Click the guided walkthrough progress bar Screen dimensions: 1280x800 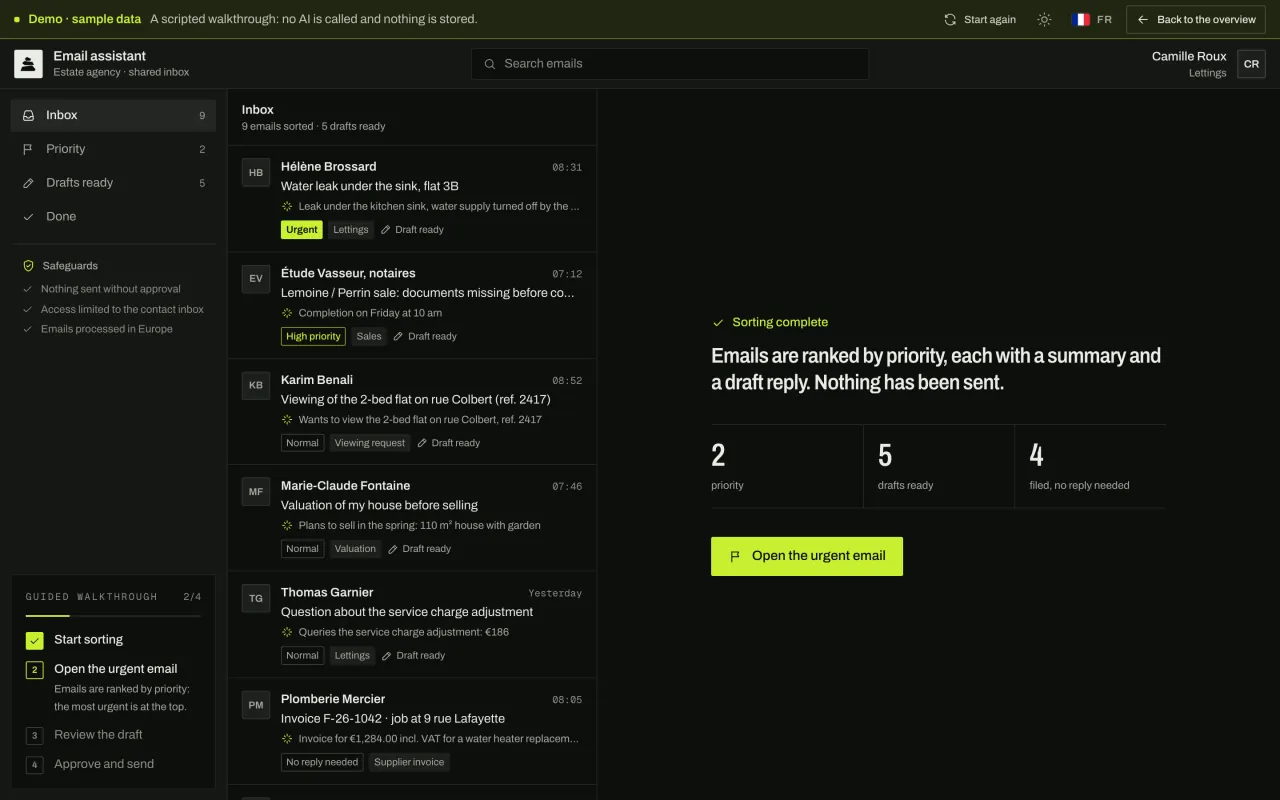pos(113,616)
